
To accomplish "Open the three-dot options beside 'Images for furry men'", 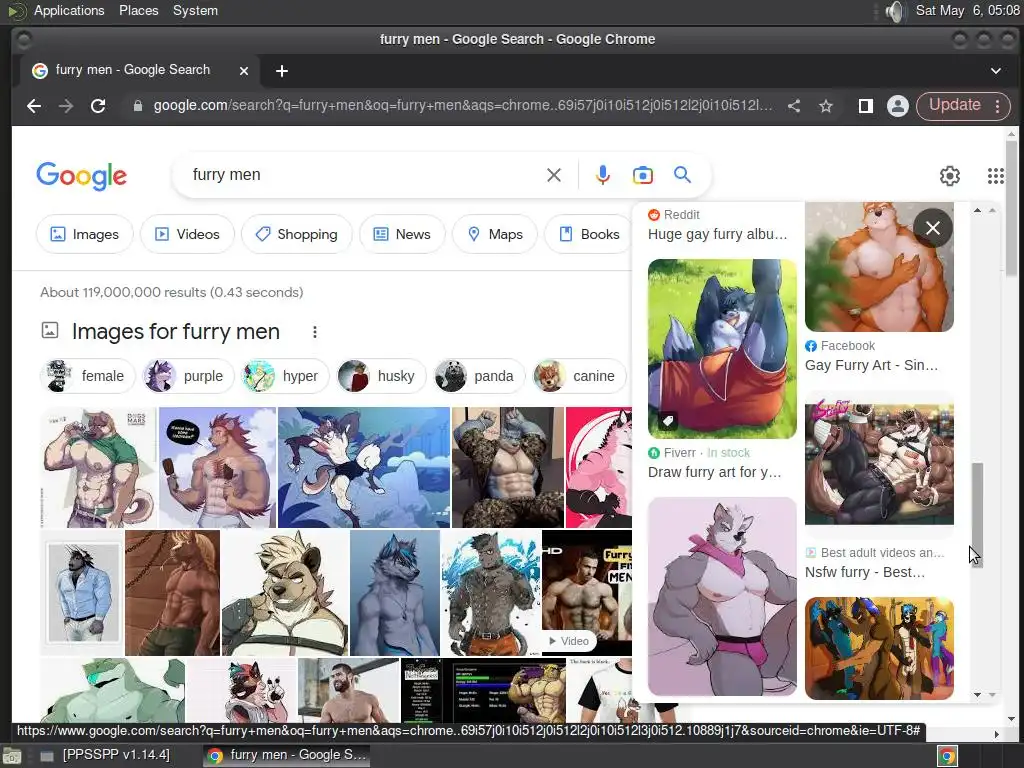I will point(315,332).
